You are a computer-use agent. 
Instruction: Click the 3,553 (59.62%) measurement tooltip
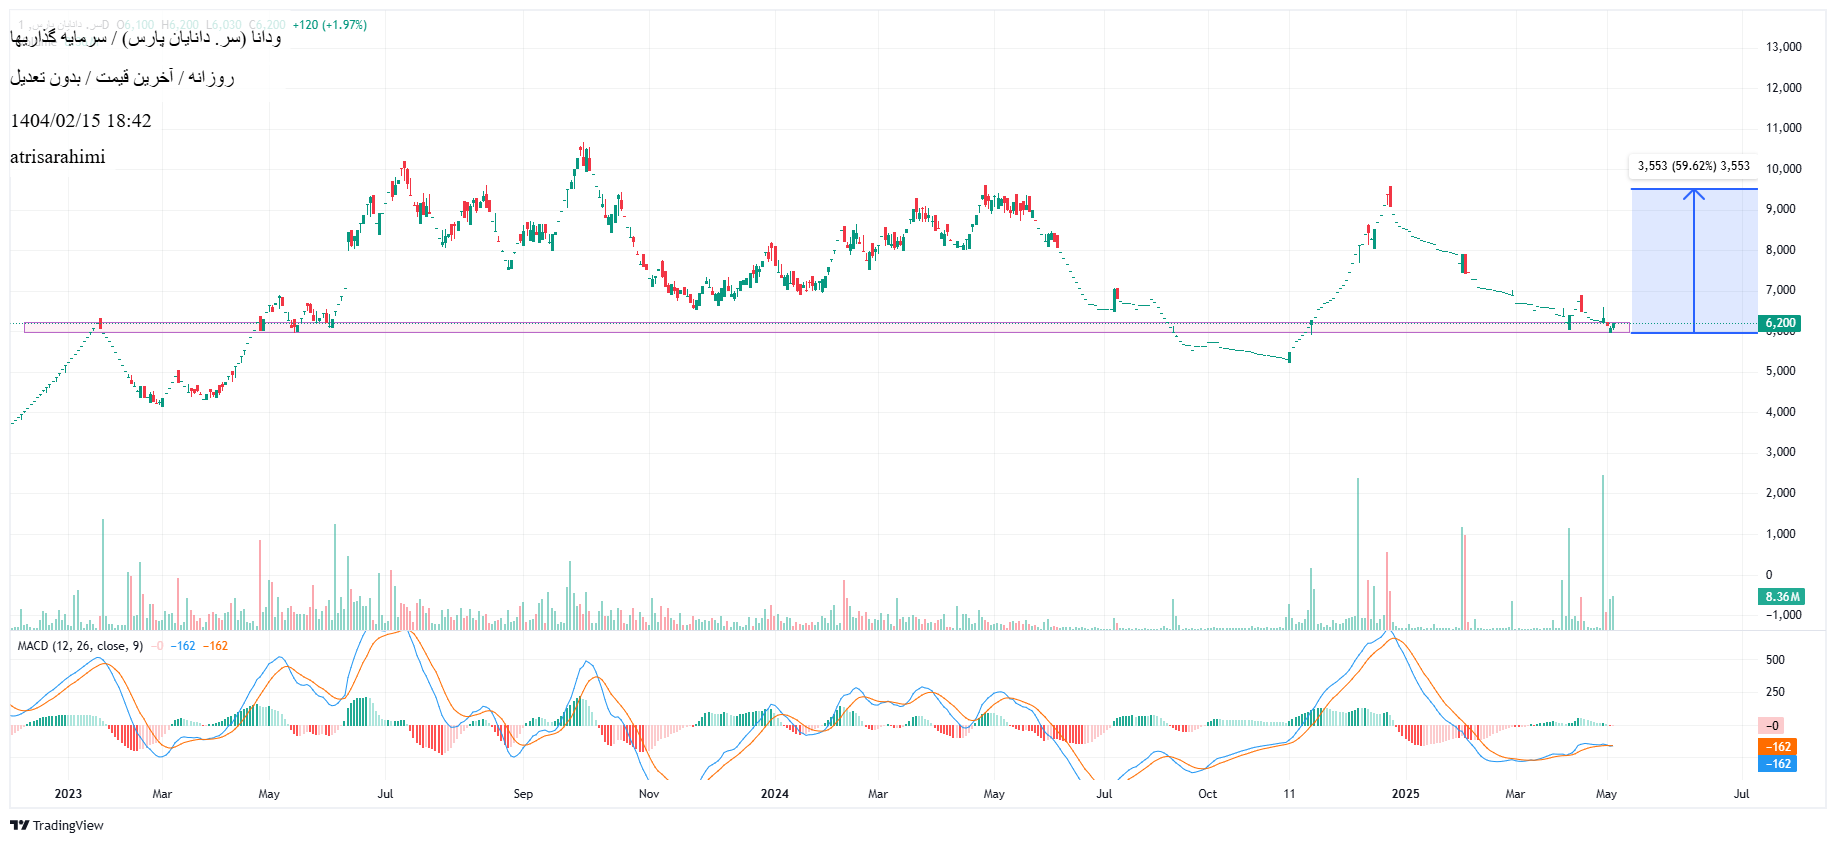[x=1693, y=166]
